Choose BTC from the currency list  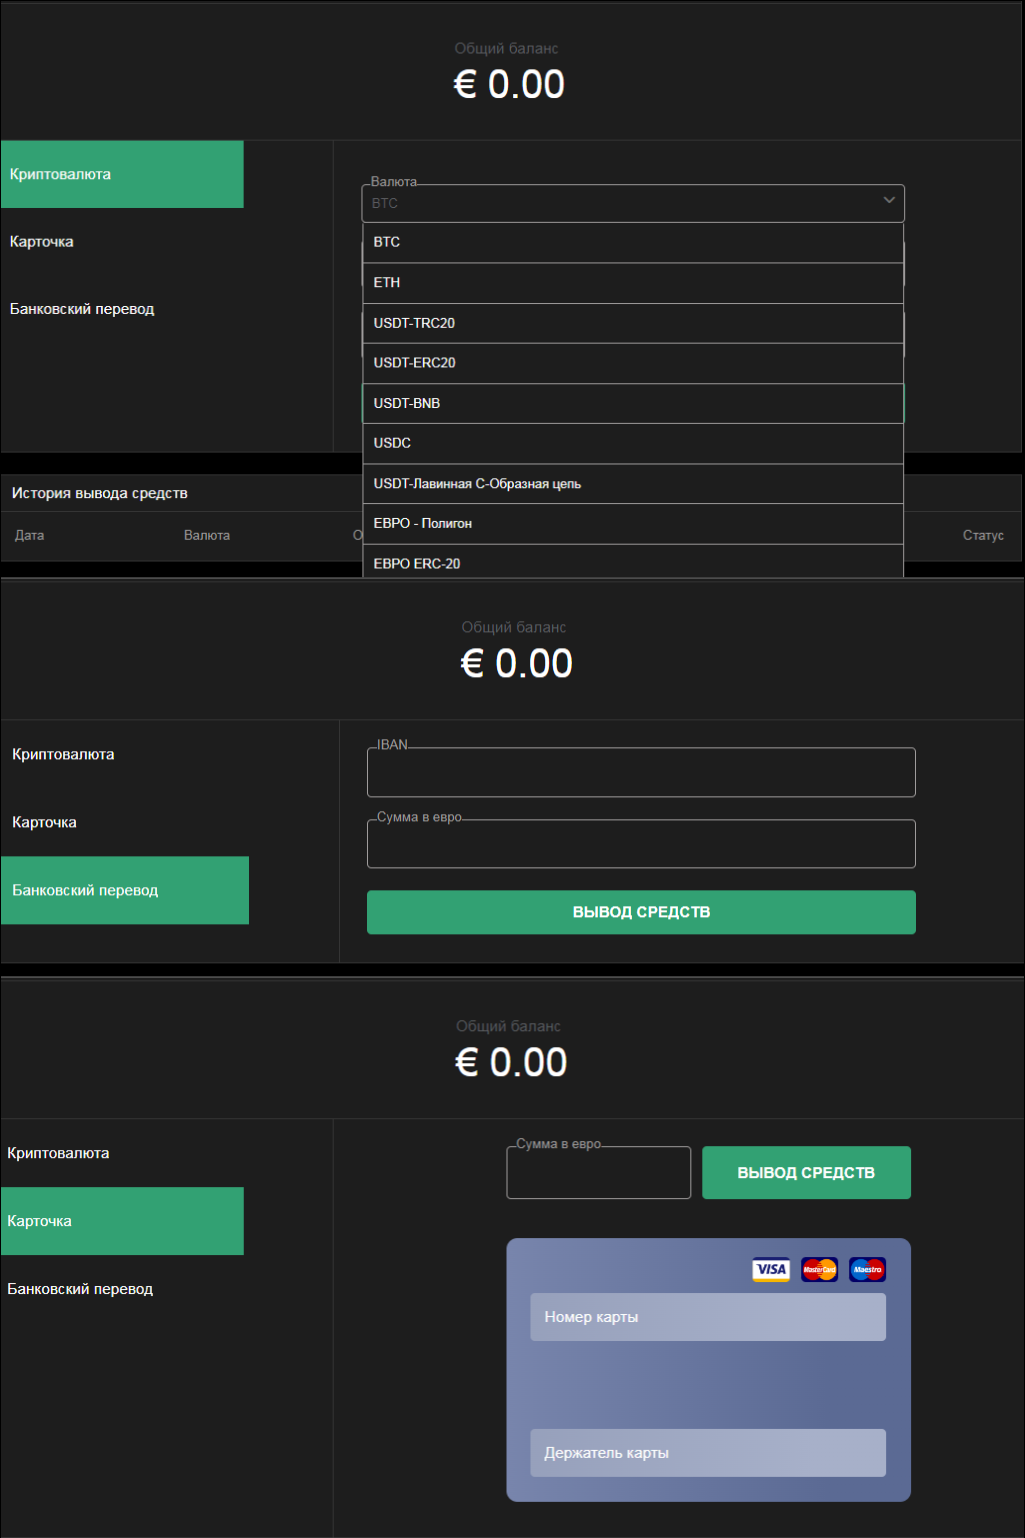click(x=633, y=242)
